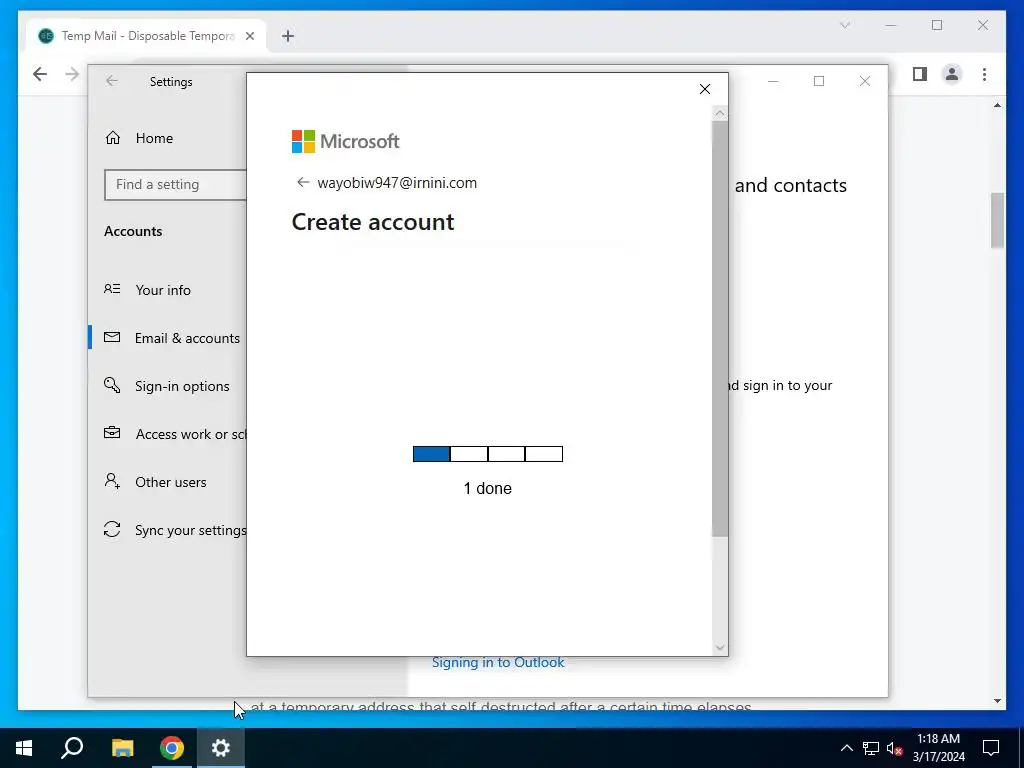Click the network tray icon
The width and height of the screenshot is (1024, 768).
871,748
